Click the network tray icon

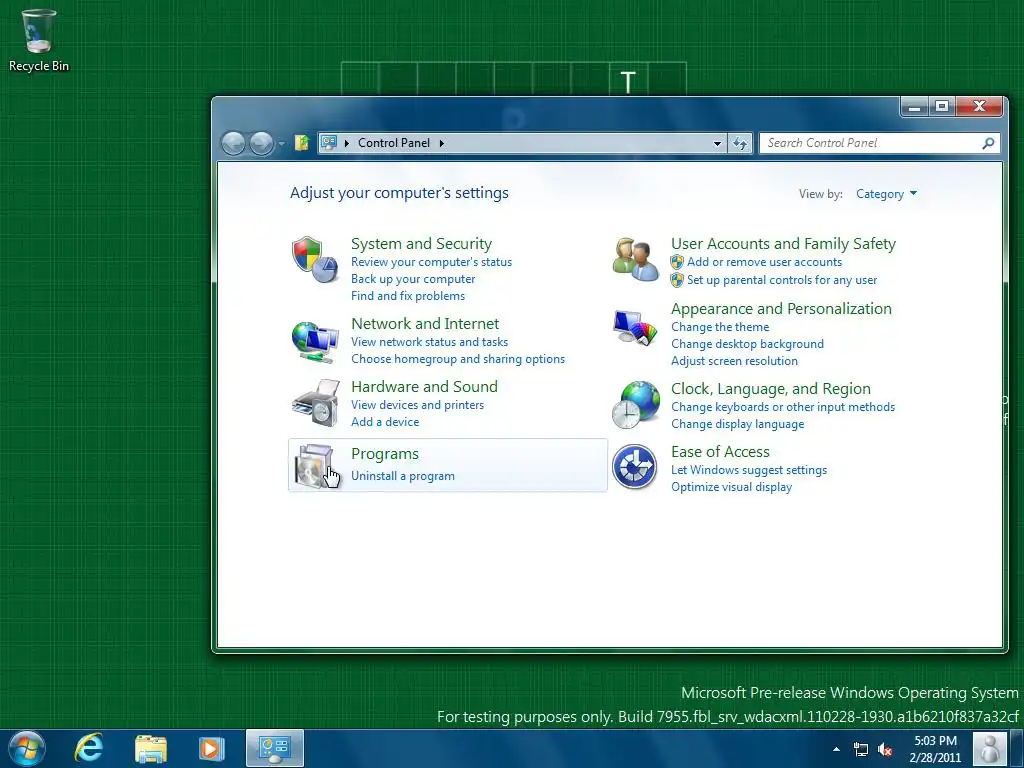(x=861, y=750)
